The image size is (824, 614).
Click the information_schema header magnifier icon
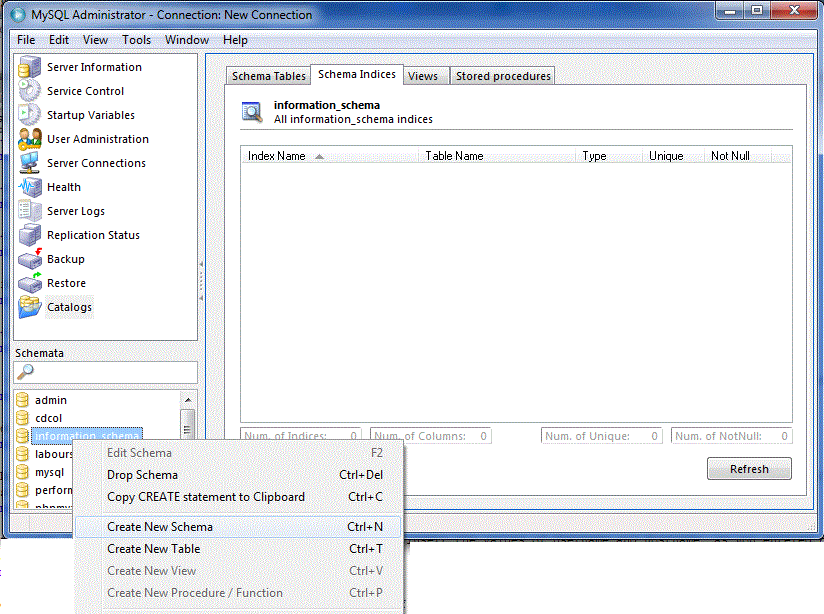[252, 112]
